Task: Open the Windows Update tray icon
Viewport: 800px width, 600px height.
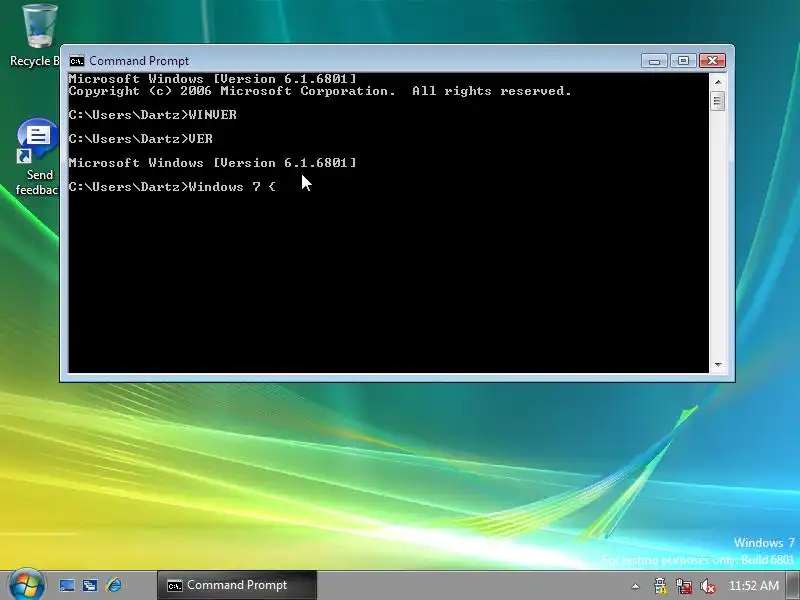Action: pos(660,586)
